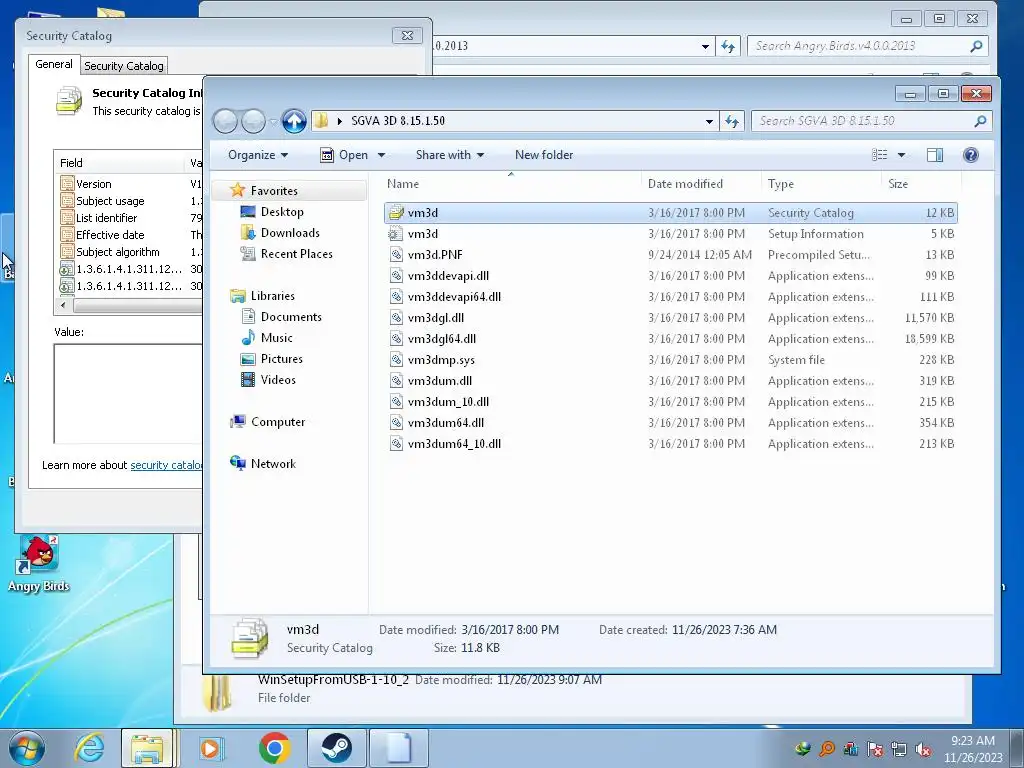Expand the Organize menu

(258, 155)
